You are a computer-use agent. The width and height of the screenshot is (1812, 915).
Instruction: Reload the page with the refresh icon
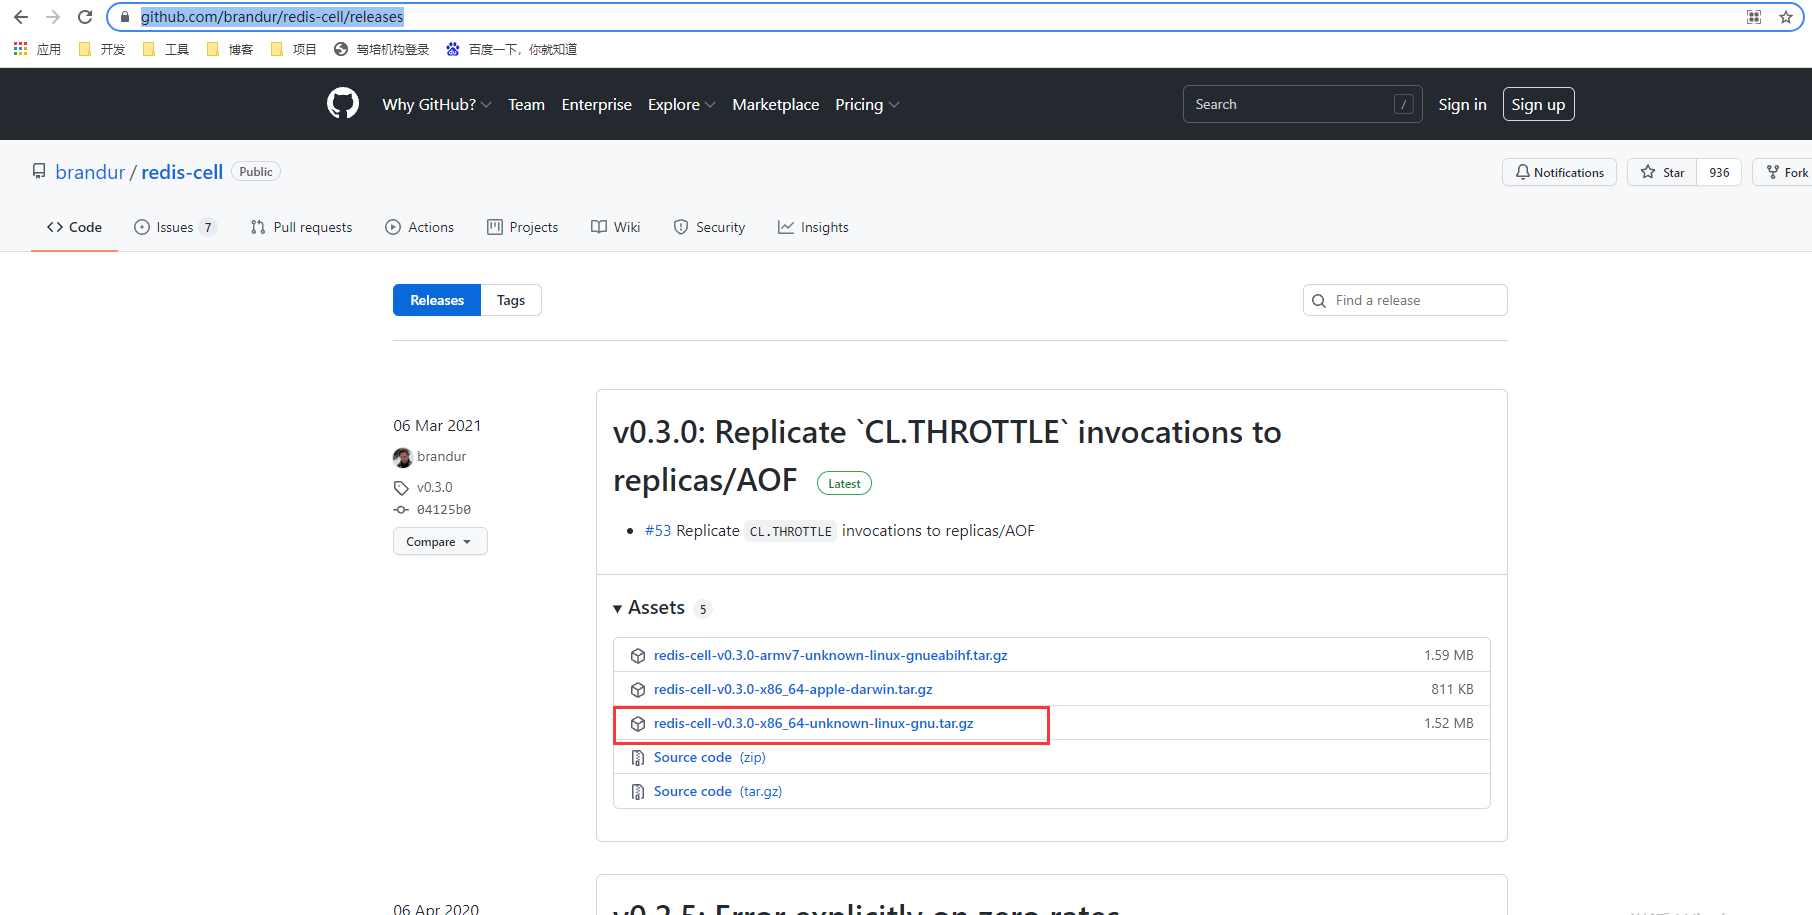click(x=84, y=16)
